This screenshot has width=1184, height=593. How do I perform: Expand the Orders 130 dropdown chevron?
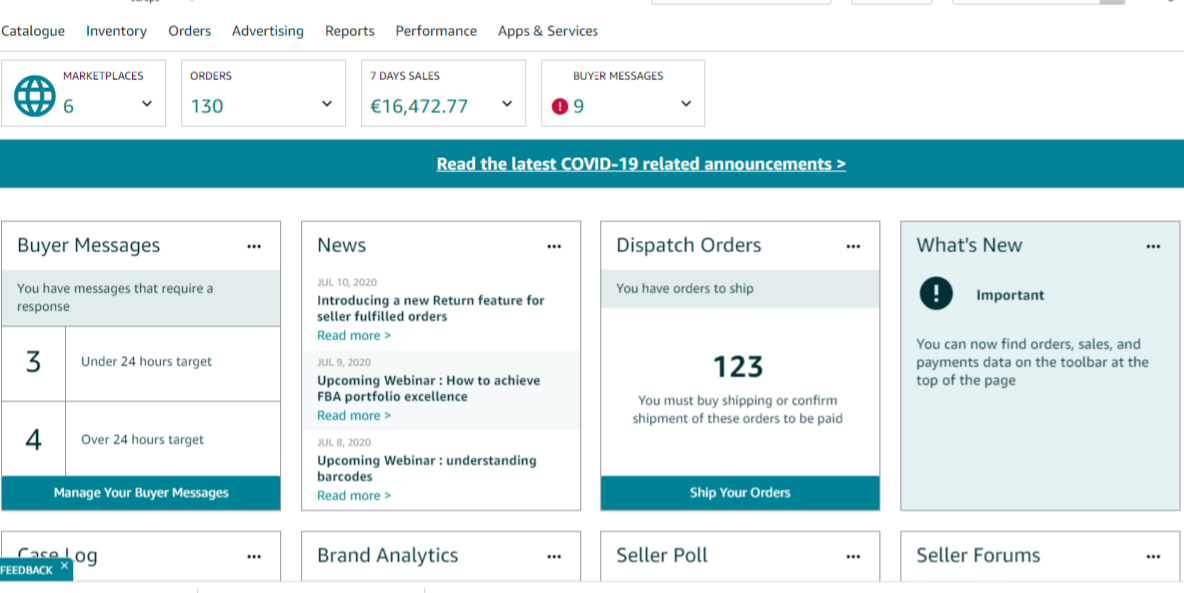327,103
